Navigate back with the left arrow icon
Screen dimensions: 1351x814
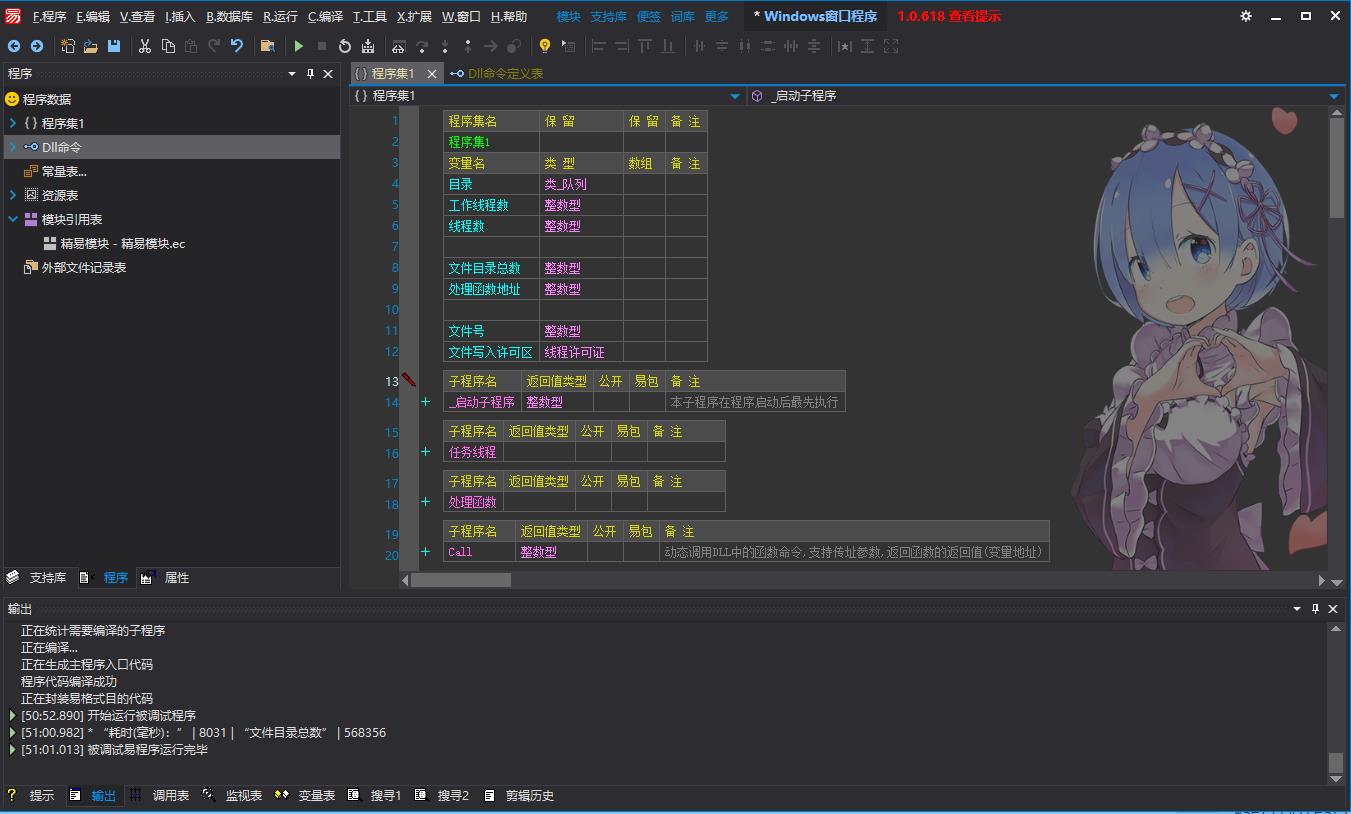coord(14,46)
